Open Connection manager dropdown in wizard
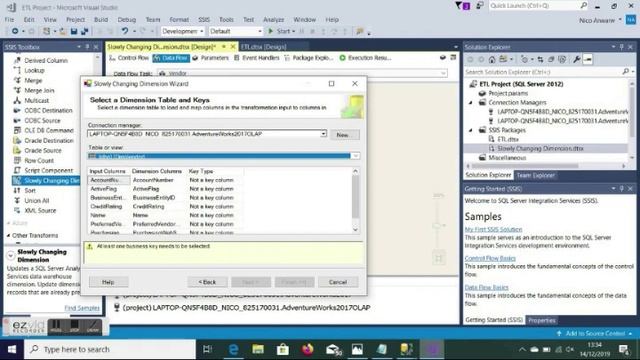Screen dimensions: 640x360 [323, 134]
